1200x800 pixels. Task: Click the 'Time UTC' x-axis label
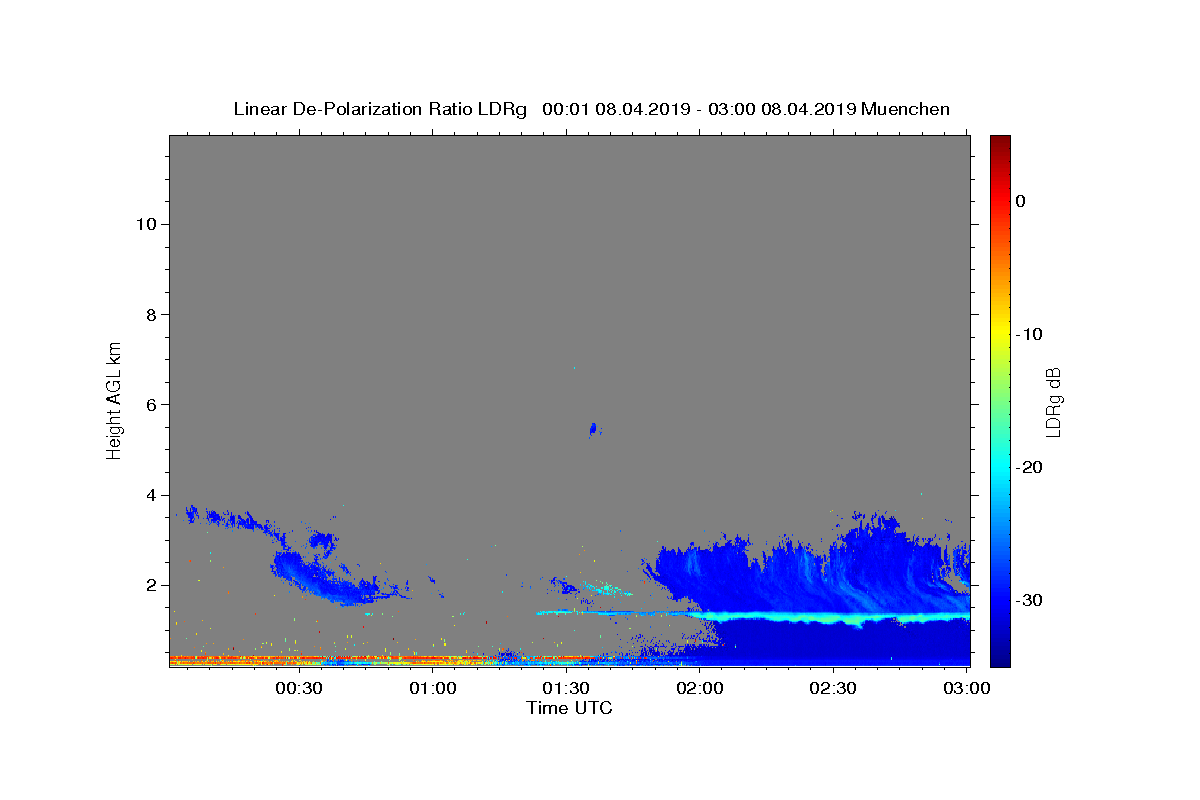click(569, 708)
